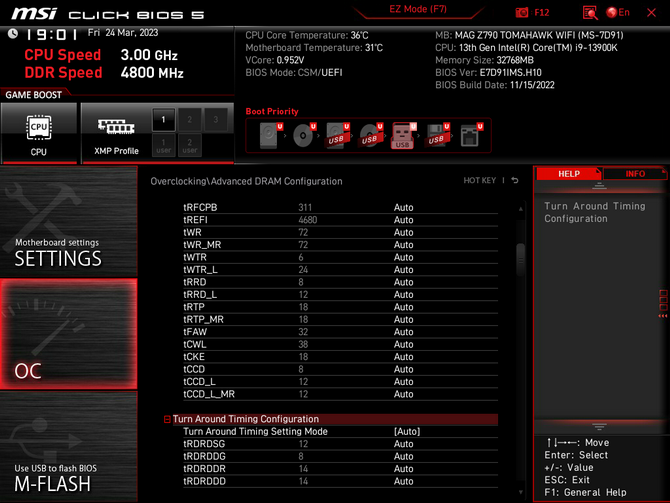Edit the tRDRDDR Auto value
Viewport: 670px width, 503px height.
(x=403, y=469)
